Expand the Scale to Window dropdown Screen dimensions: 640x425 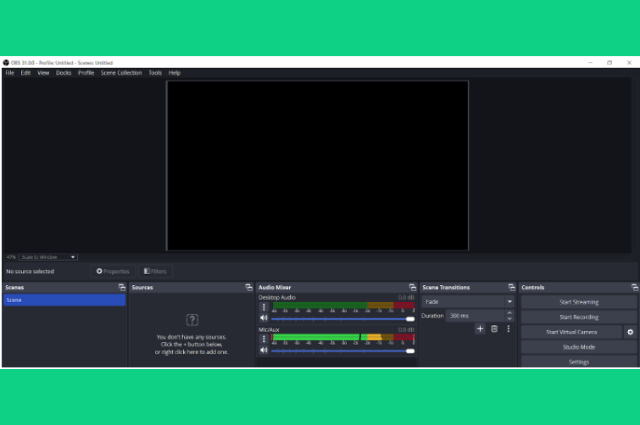tap(48, 257)
